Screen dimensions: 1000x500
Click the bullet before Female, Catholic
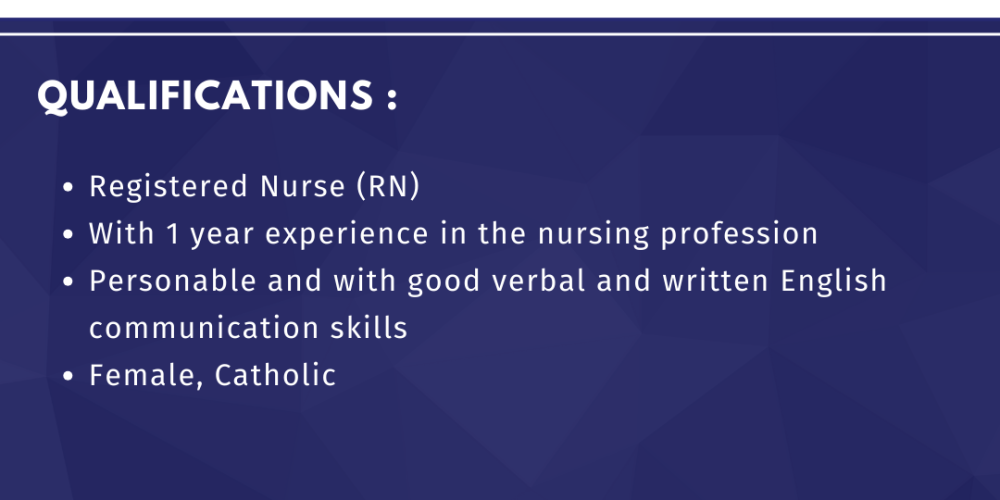tap(68, 378)
